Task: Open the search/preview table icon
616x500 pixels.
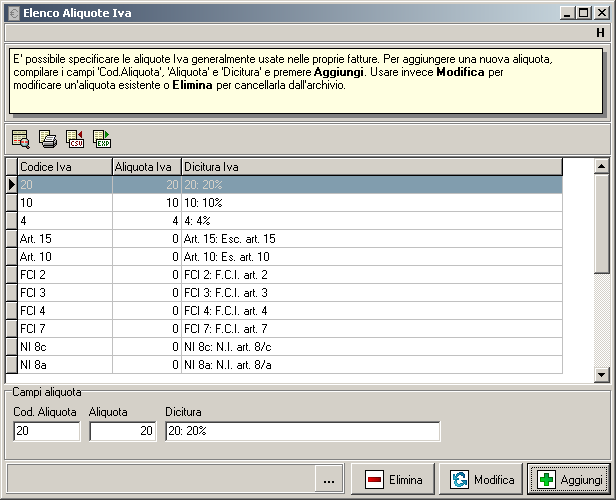Action: coord(21,139)
